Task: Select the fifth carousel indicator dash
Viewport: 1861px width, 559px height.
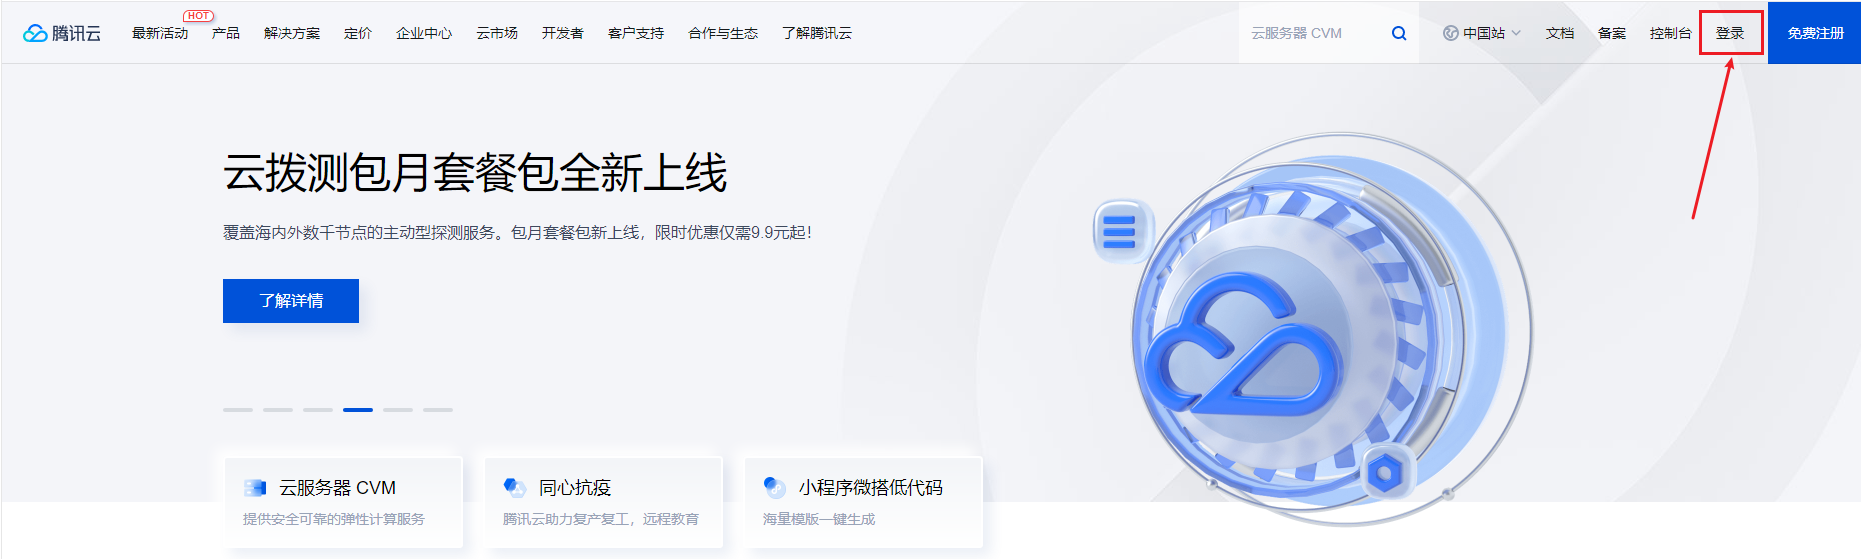Action: 398,410
